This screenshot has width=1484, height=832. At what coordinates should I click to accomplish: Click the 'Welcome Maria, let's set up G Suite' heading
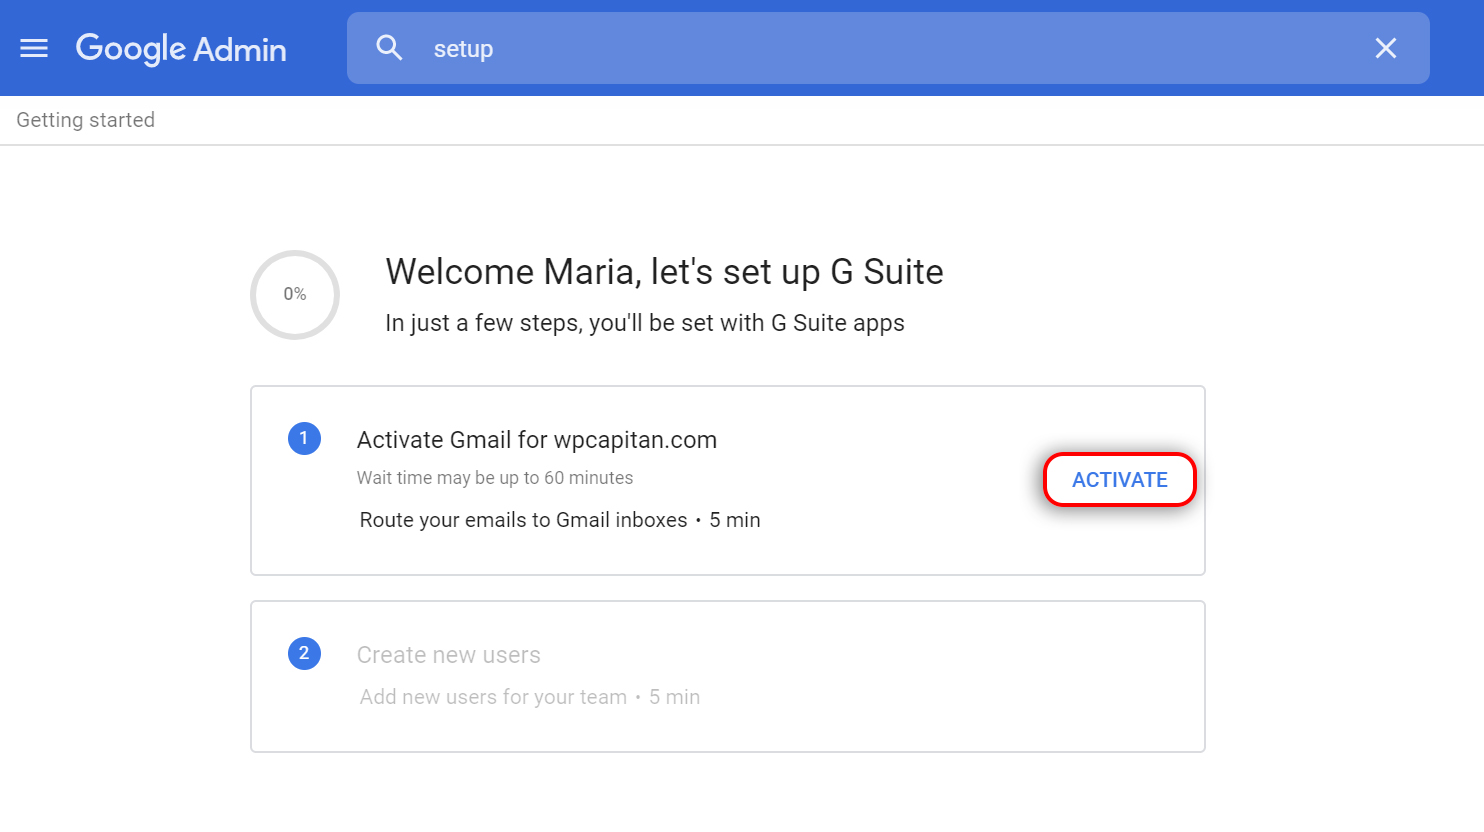point(665,272)
